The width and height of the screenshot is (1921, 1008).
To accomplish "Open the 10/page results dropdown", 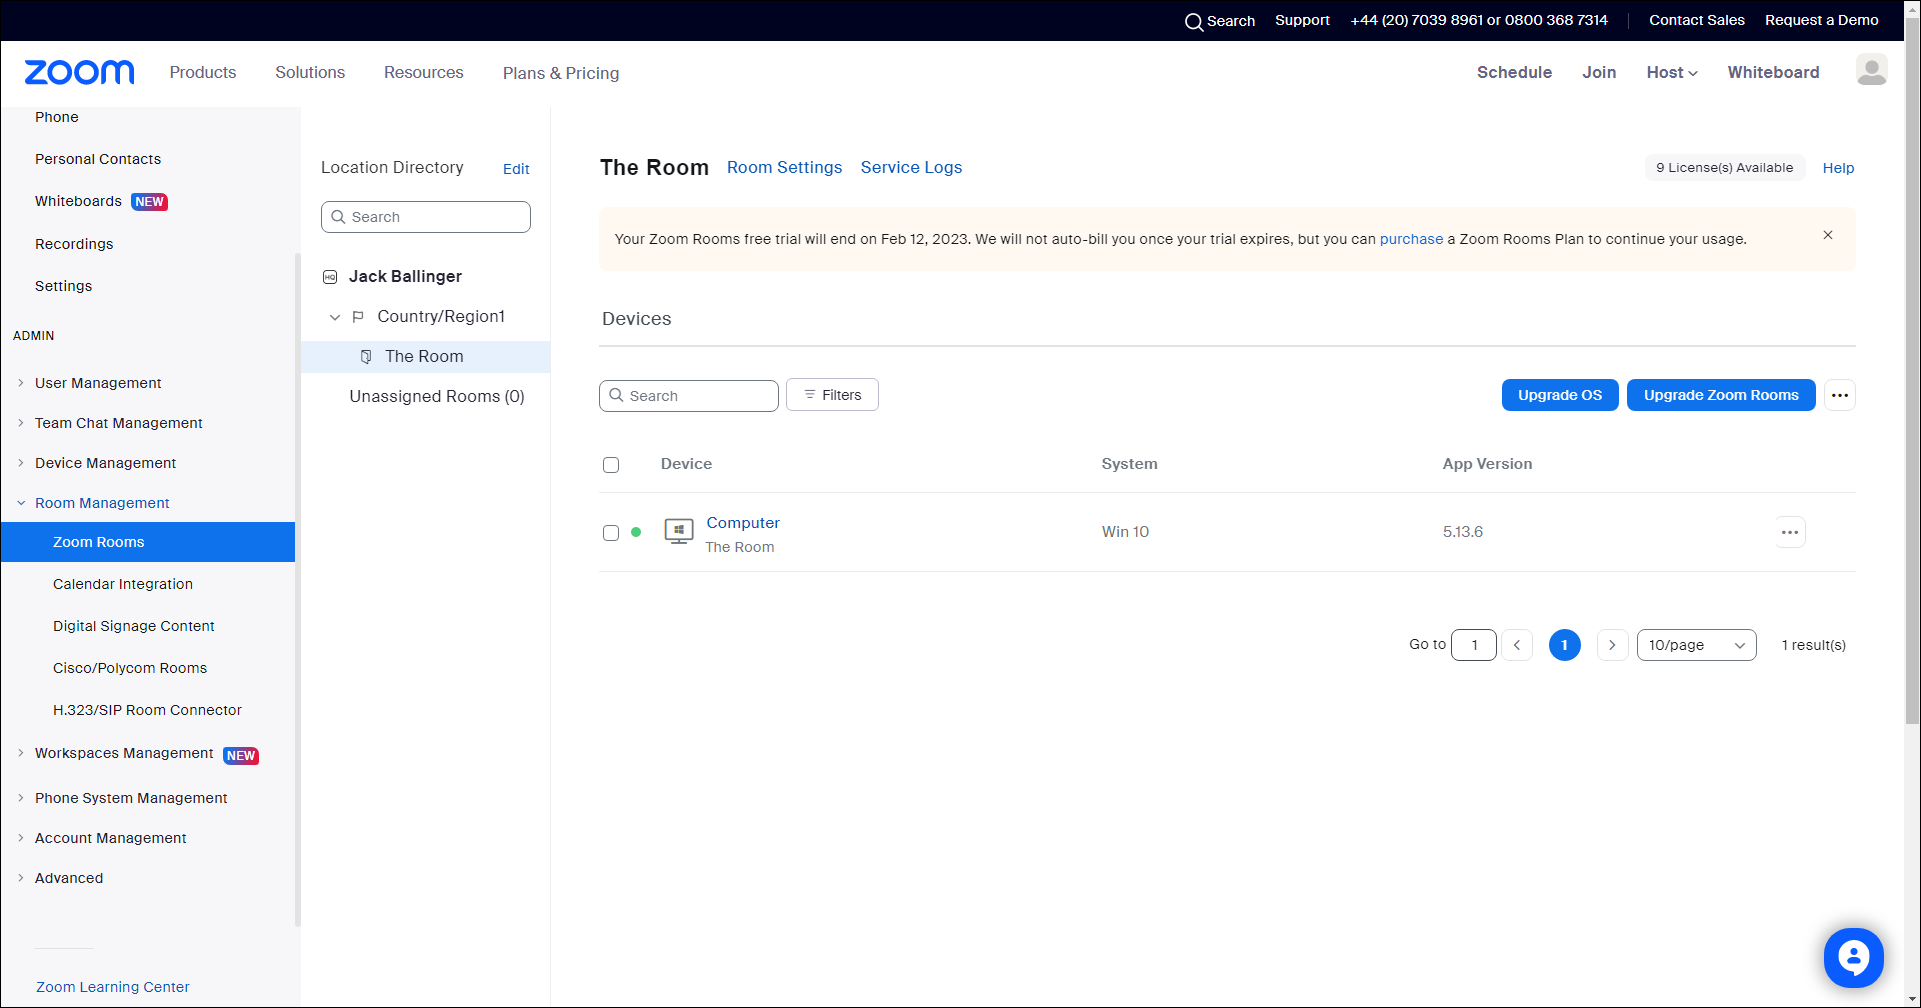I will [1695, 645].
